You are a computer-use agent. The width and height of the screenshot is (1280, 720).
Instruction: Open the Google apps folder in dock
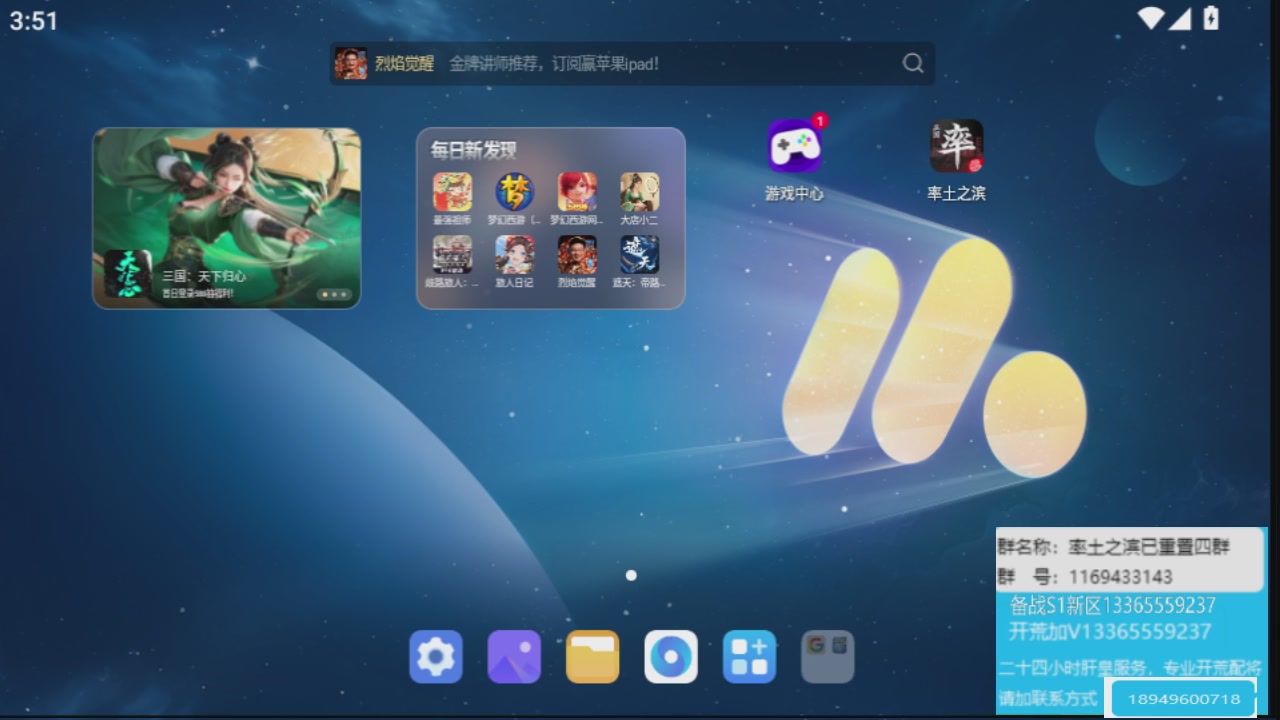[828, 657]
